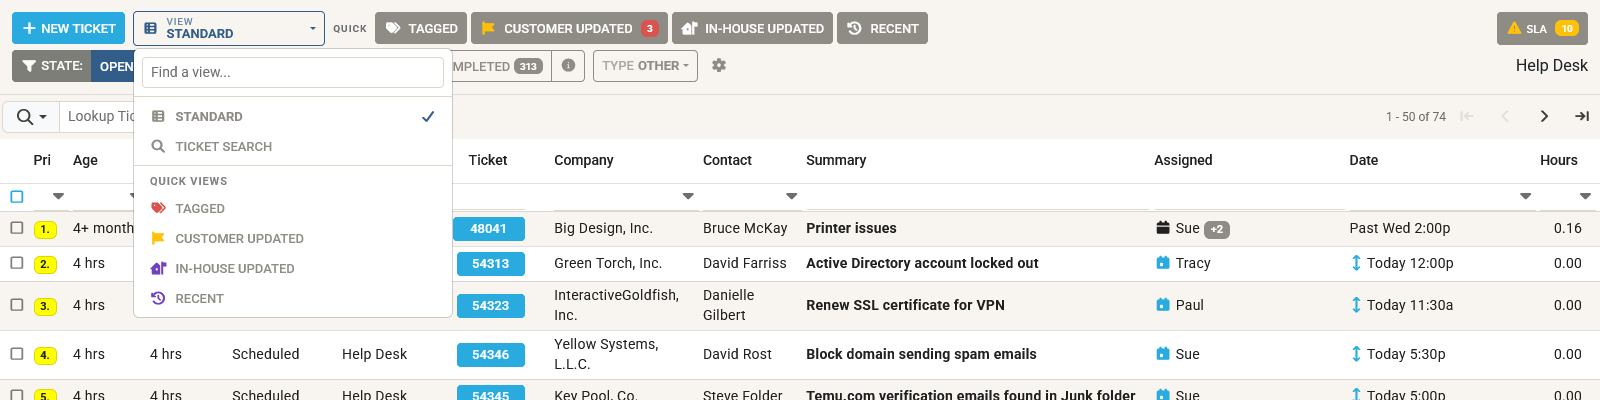Open the View Standard dropdown

(229, 28)
